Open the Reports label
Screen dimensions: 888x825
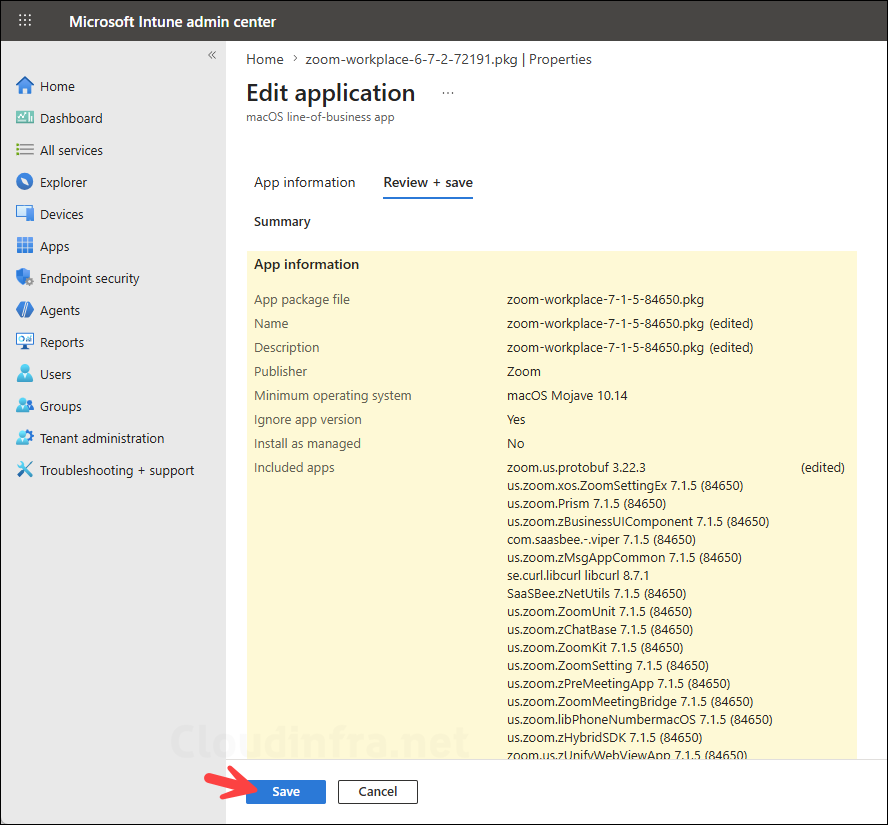(x=62, y=343)
